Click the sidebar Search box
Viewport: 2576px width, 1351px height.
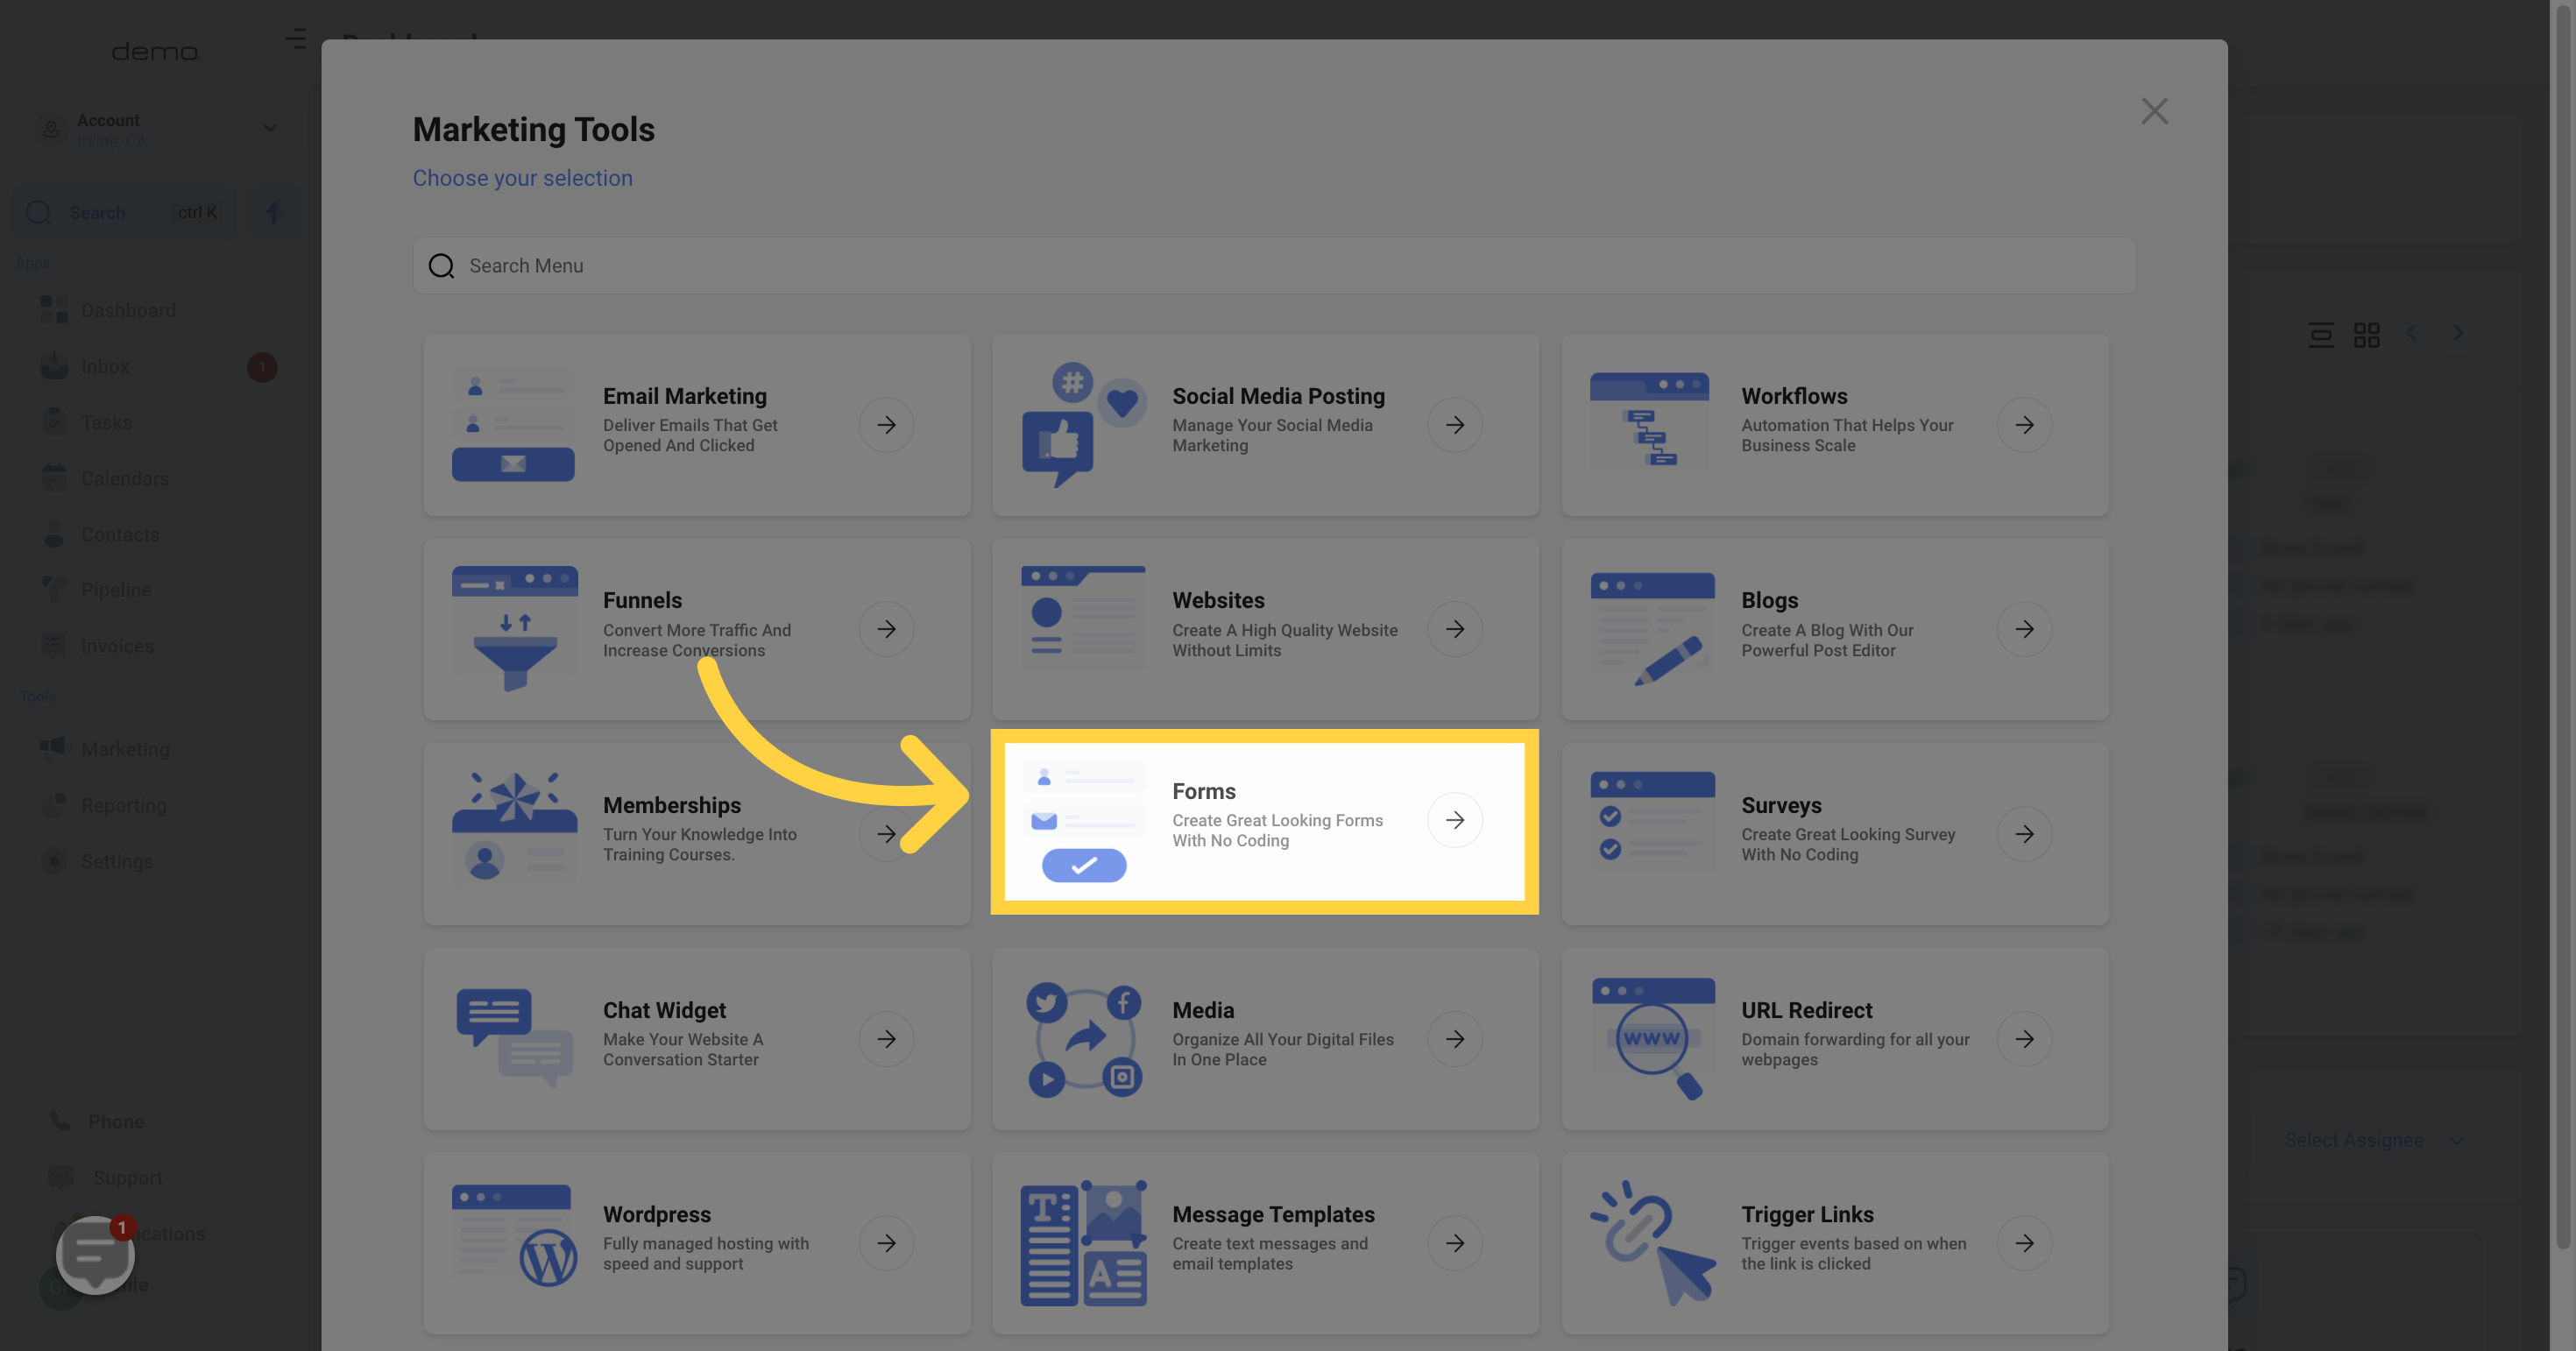[125, 212]
